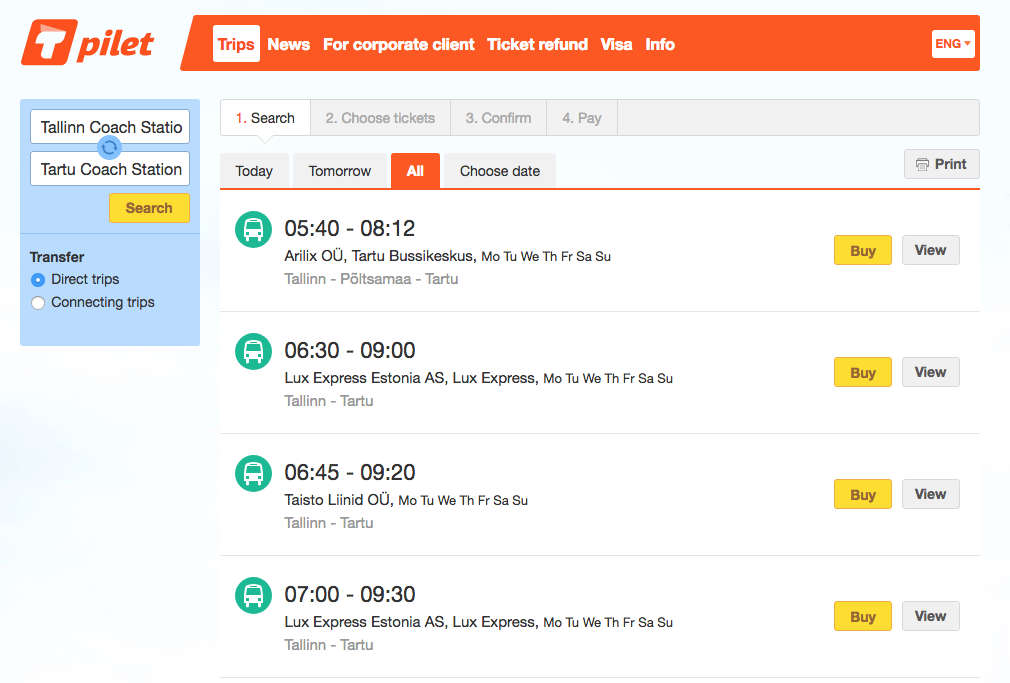Click bus icon for 05:40 trip

pyautogui.click(x=253, y=229)
